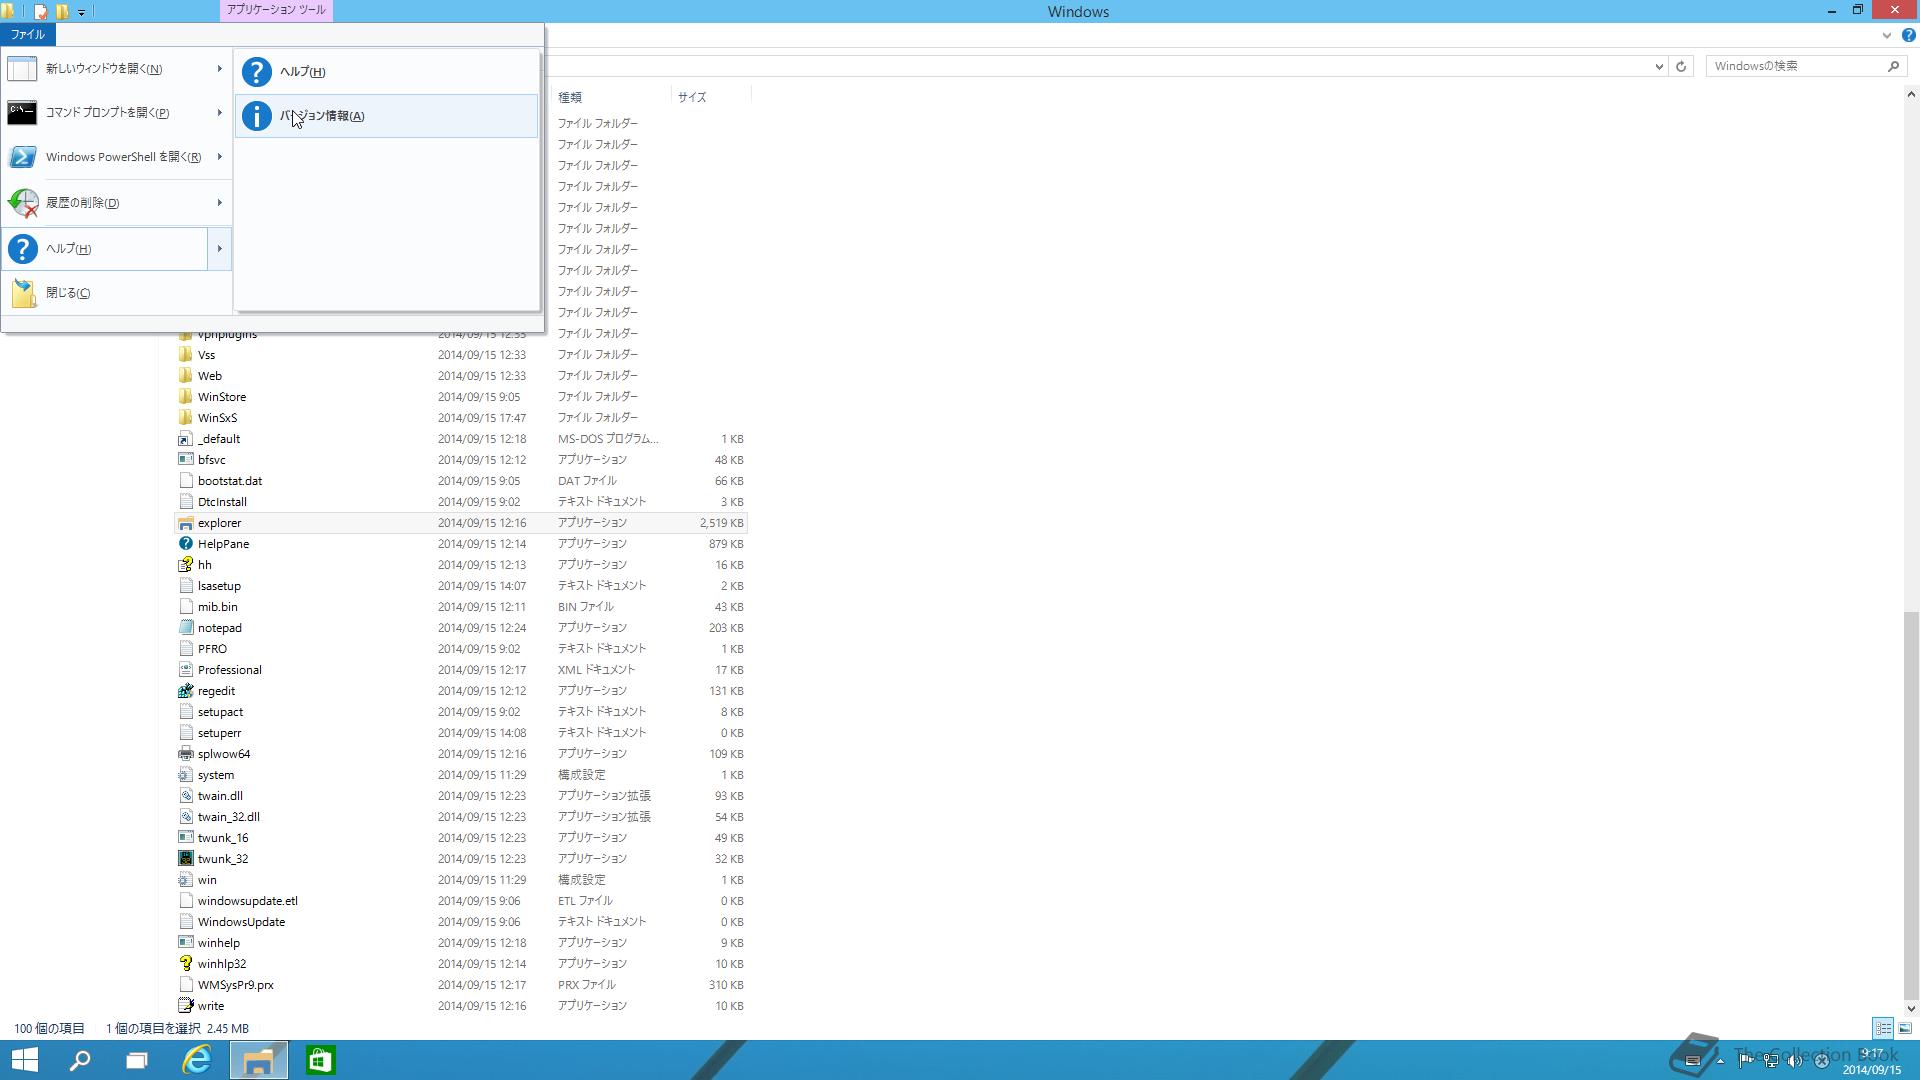Choose 閉じる(C) menu item
This screenshot has width=1920, height=1080.
117,293
